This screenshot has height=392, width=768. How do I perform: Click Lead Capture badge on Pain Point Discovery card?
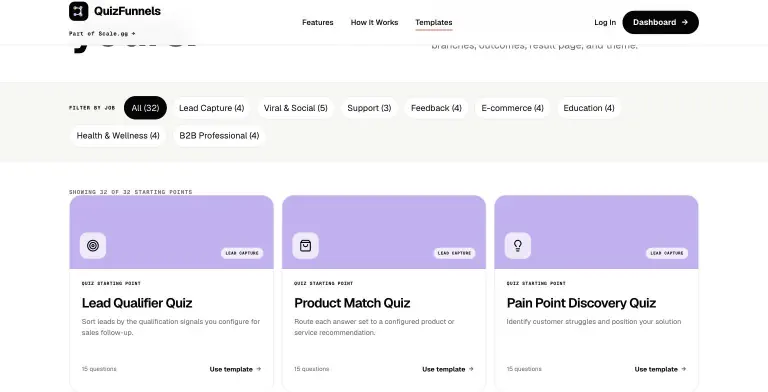pos(667,253)
